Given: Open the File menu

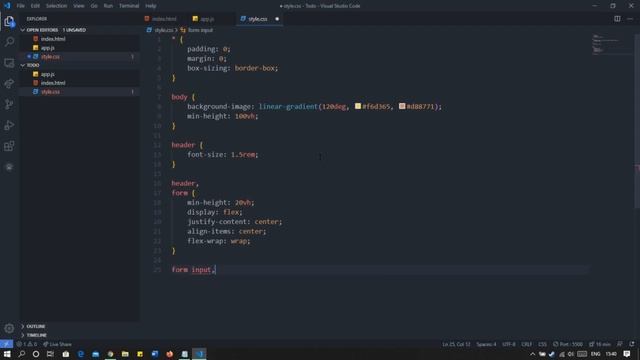Looking at the screenshot, I should coord(20,6).
